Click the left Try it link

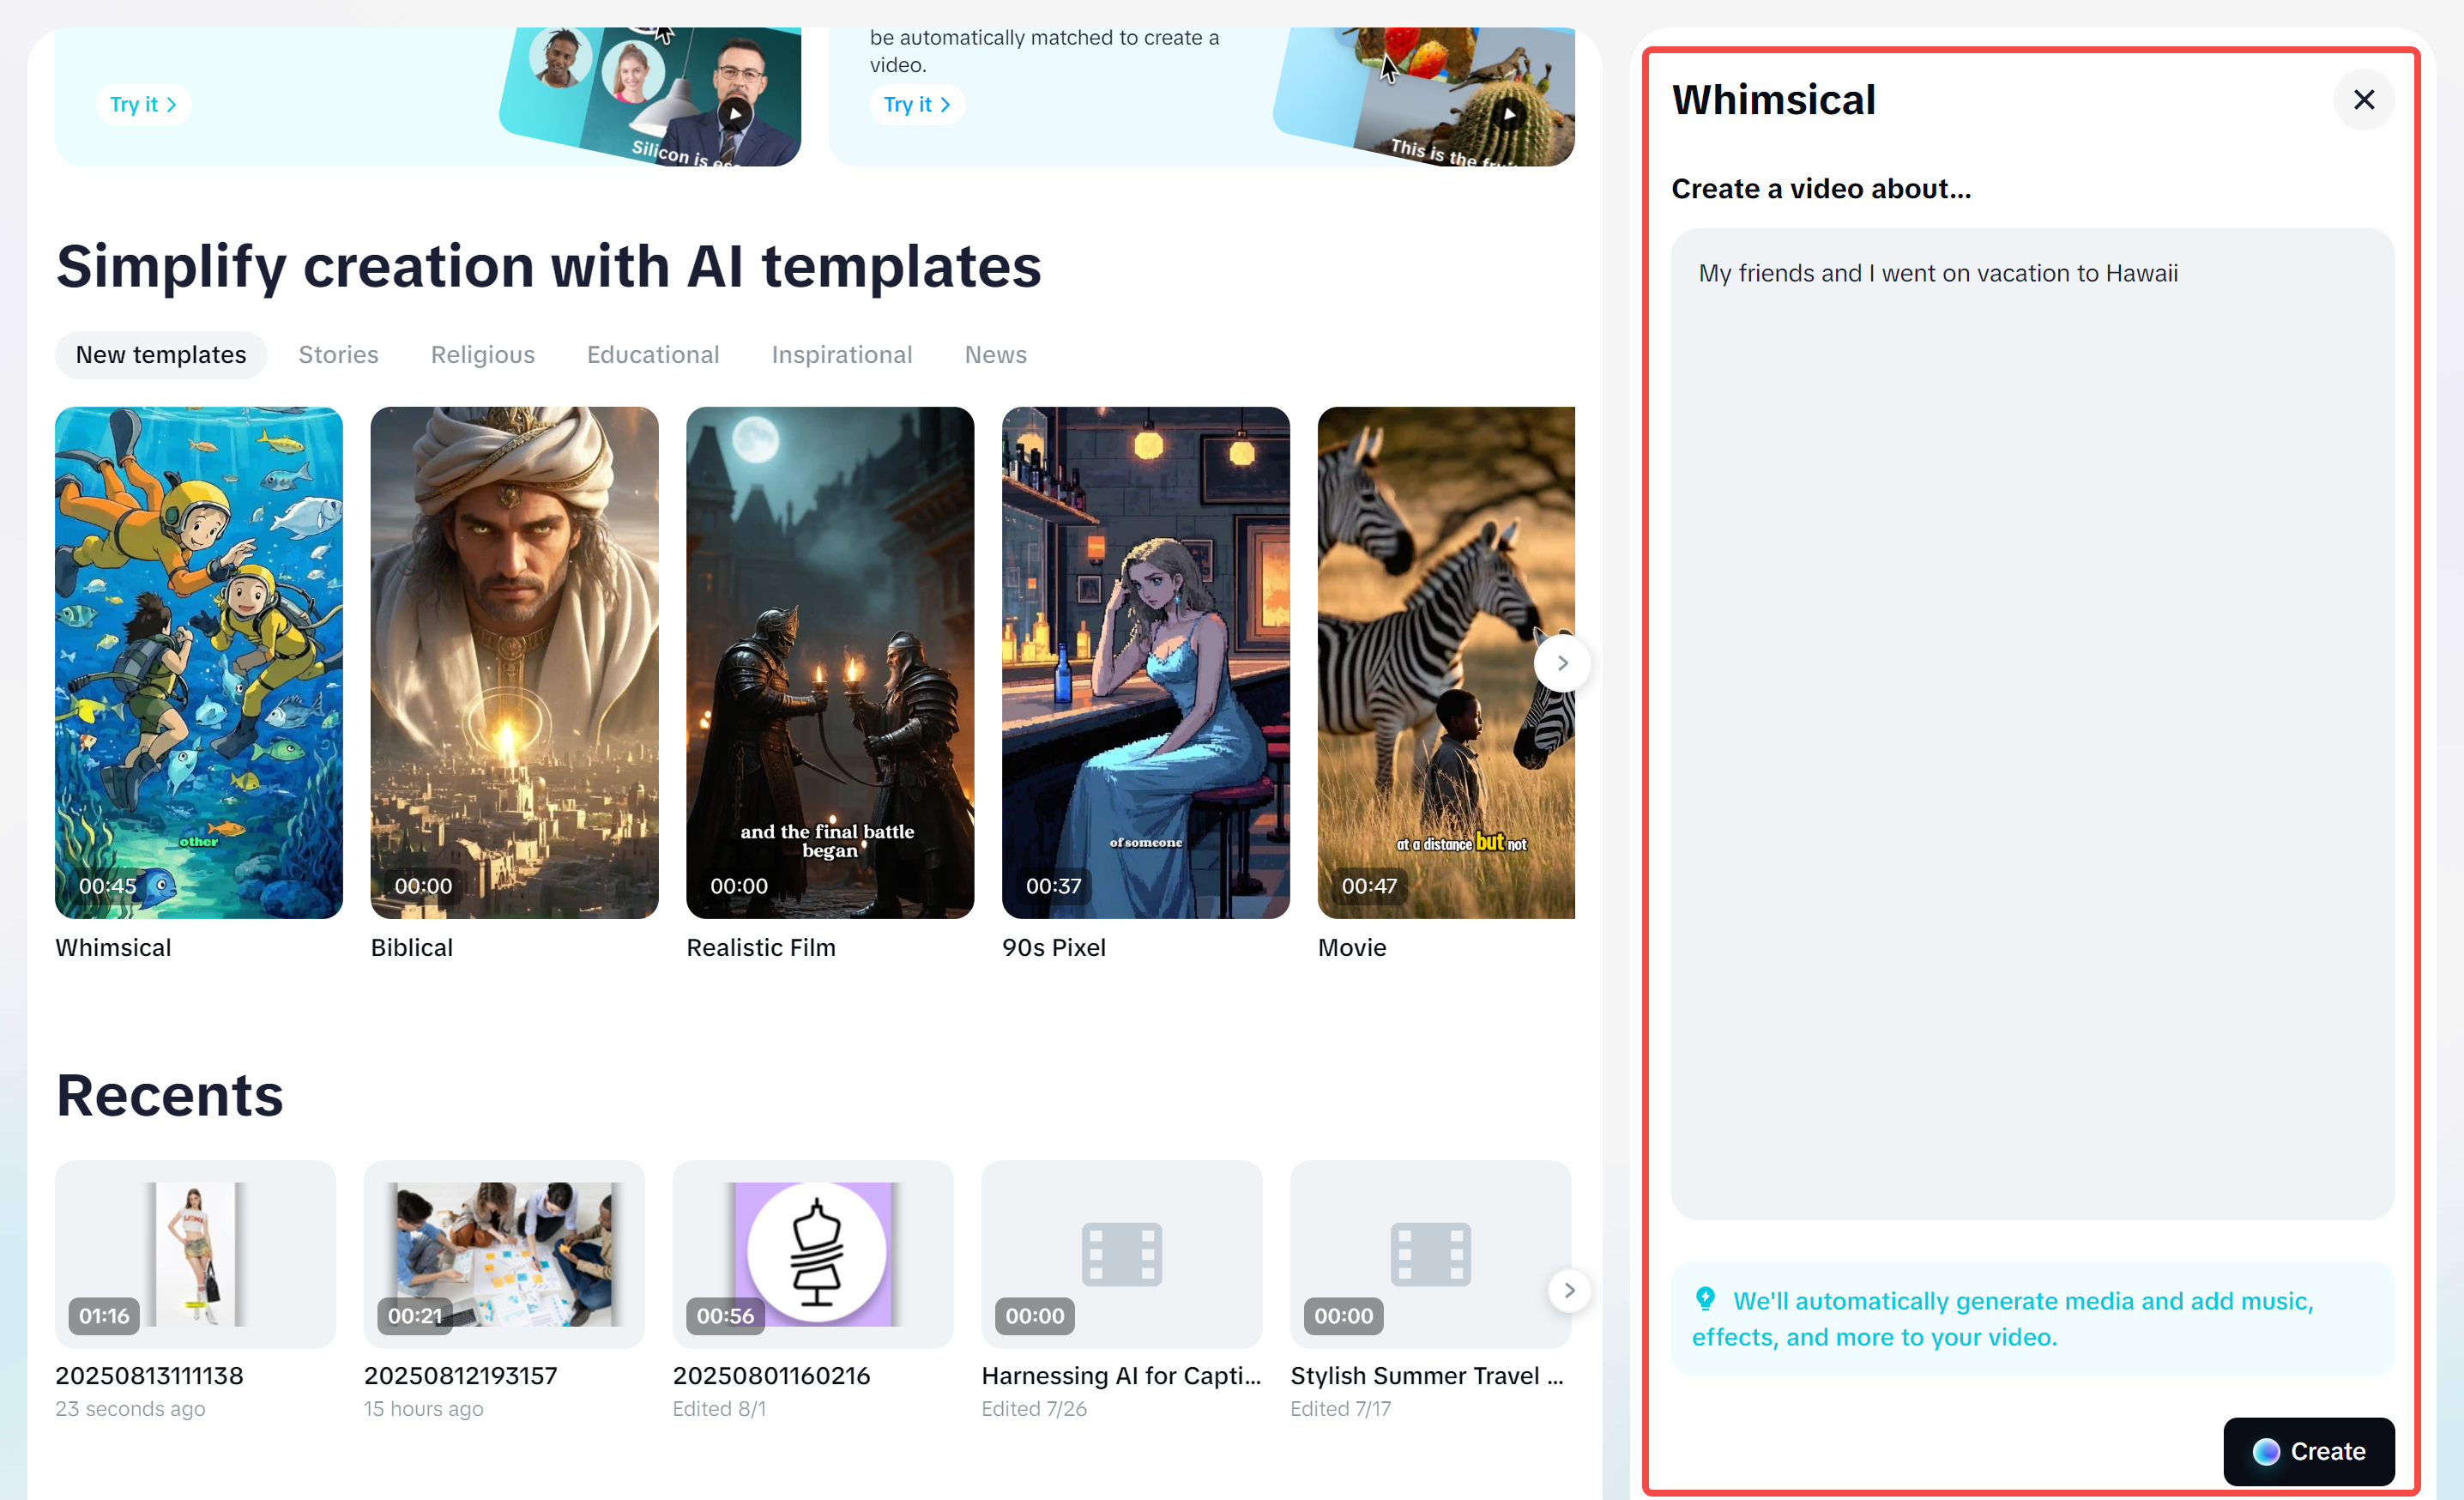[143, 104]
